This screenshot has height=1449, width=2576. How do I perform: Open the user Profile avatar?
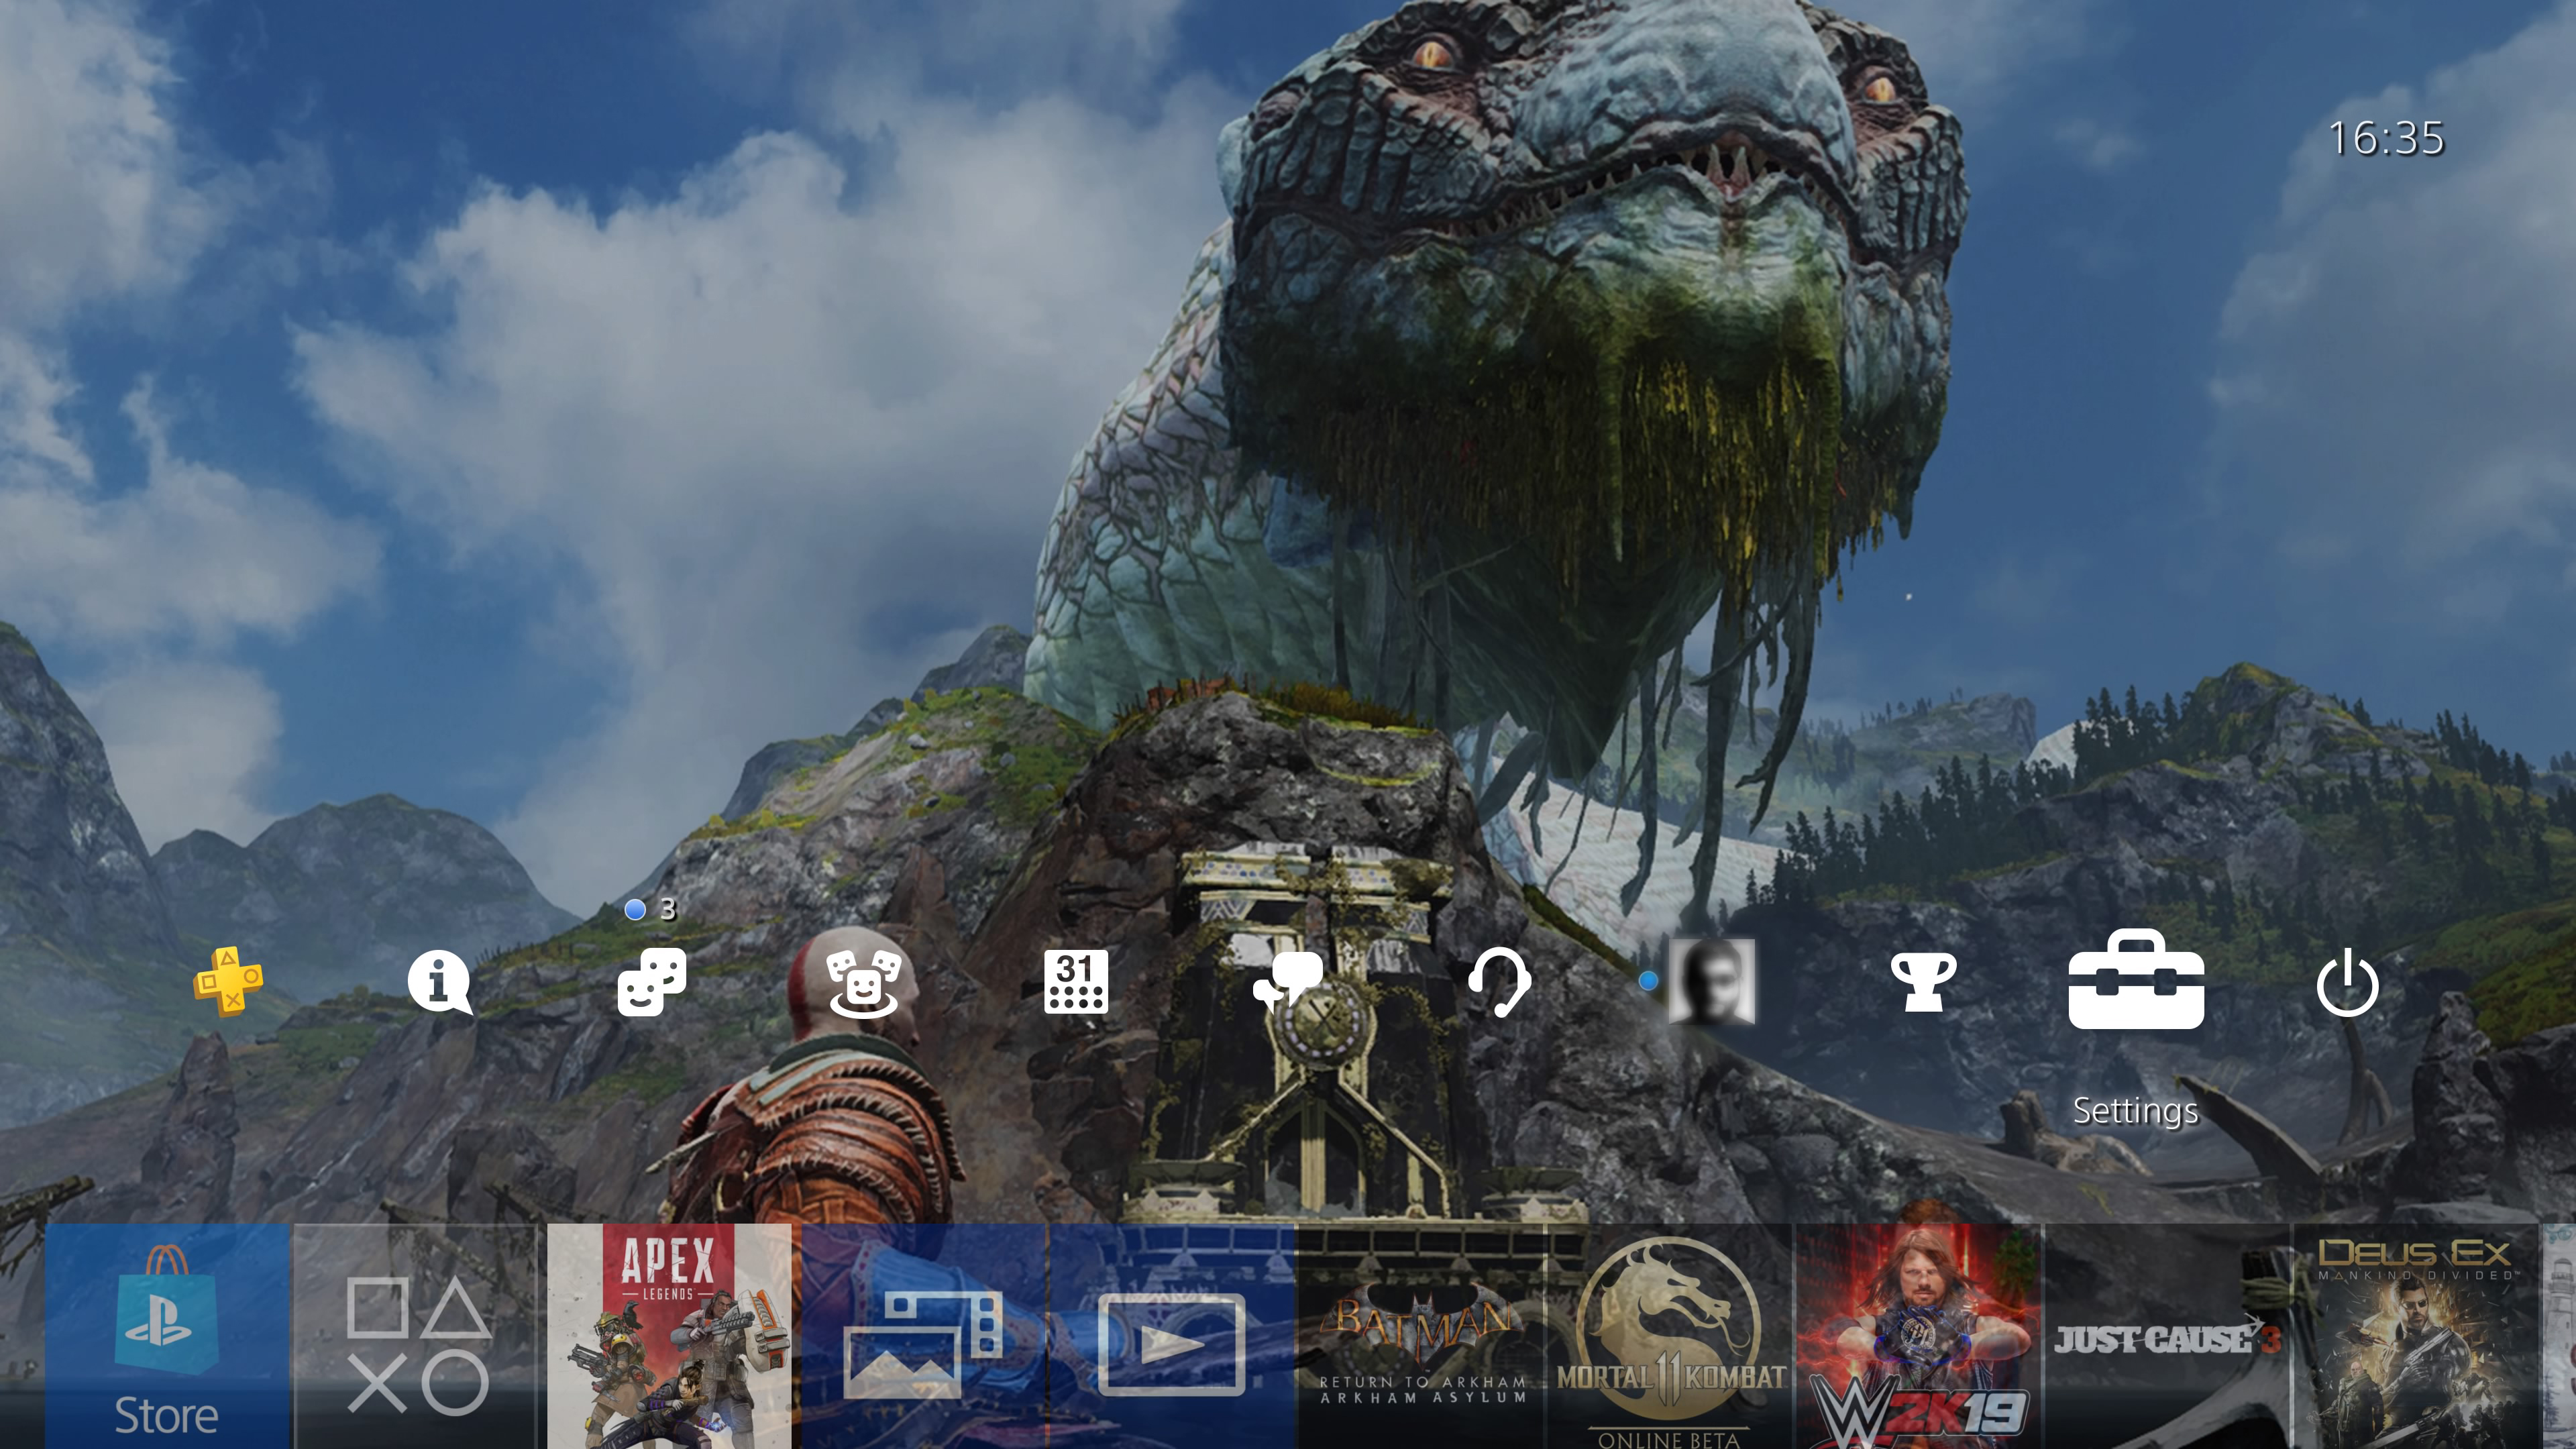tap(1711, 982)
